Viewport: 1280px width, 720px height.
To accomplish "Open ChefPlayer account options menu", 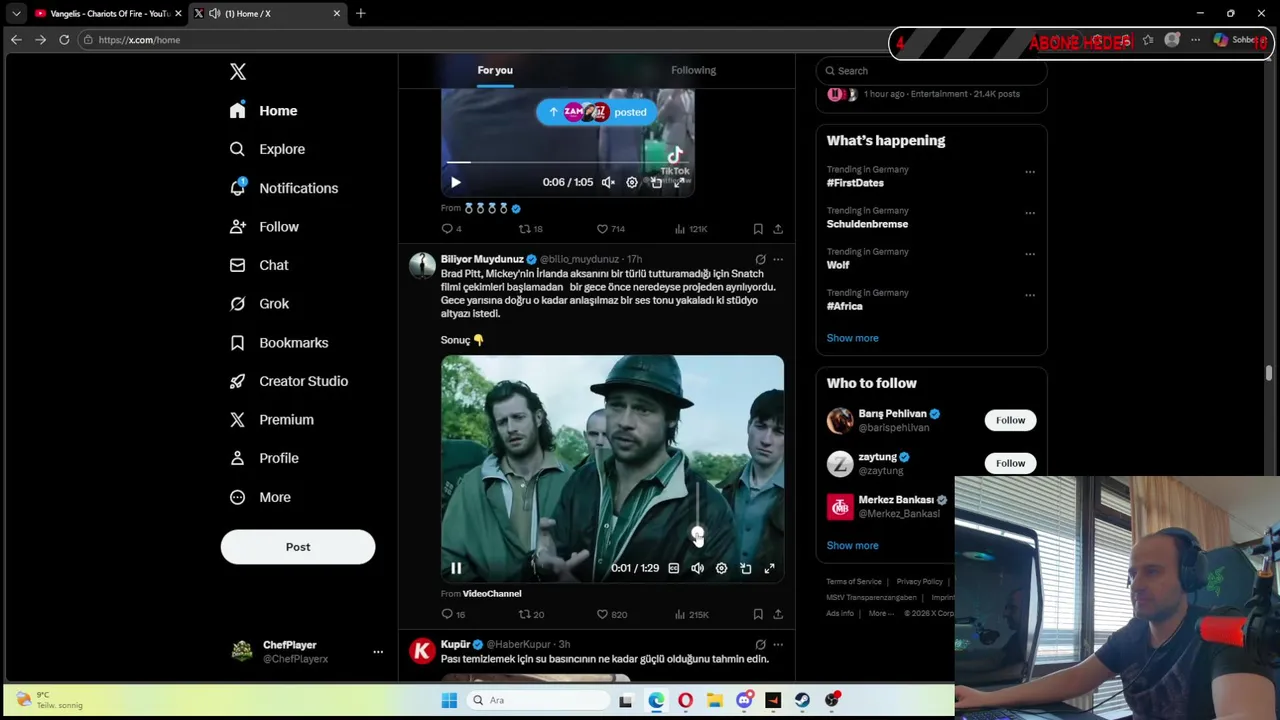I will pos(378,652).
